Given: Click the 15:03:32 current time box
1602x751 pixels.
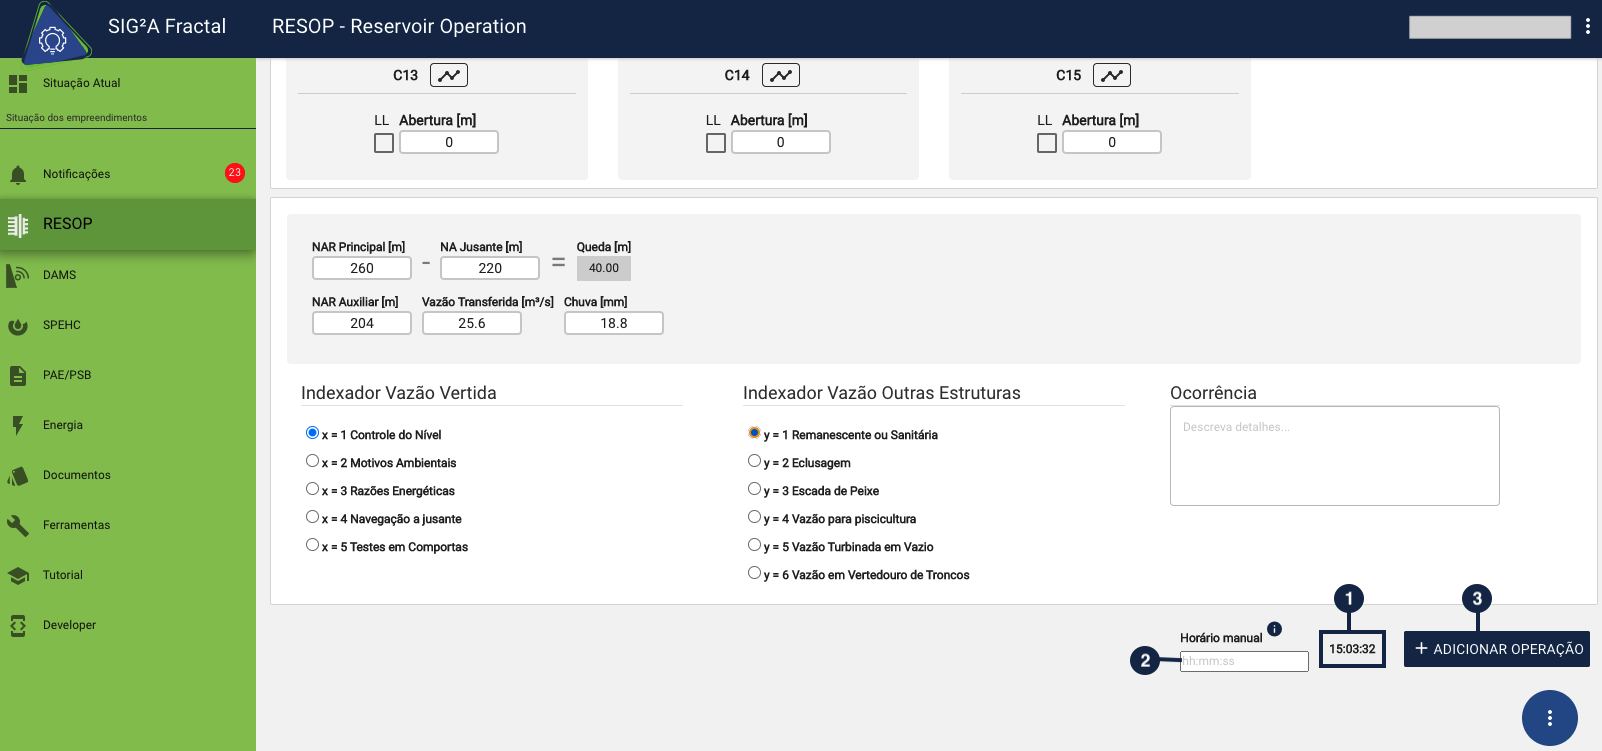Looking at the screenshot, I should coord(1352,649).
